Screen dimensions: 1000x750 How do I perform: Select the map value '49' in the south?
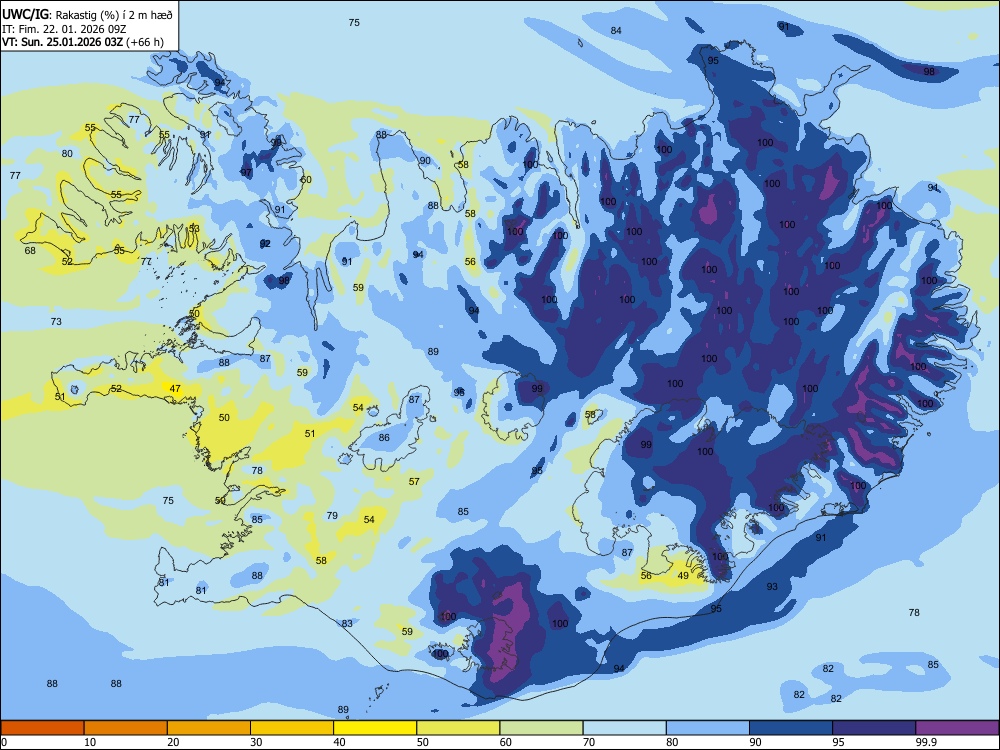(683, 575)
